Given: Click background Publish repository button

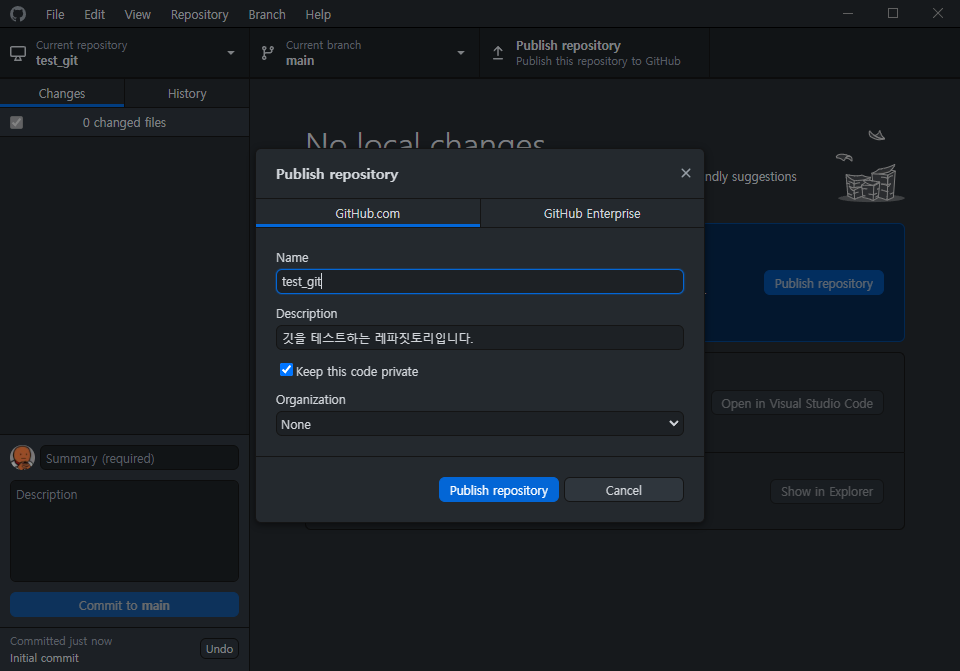Looking at the screenshot, I should coord(823,283).
